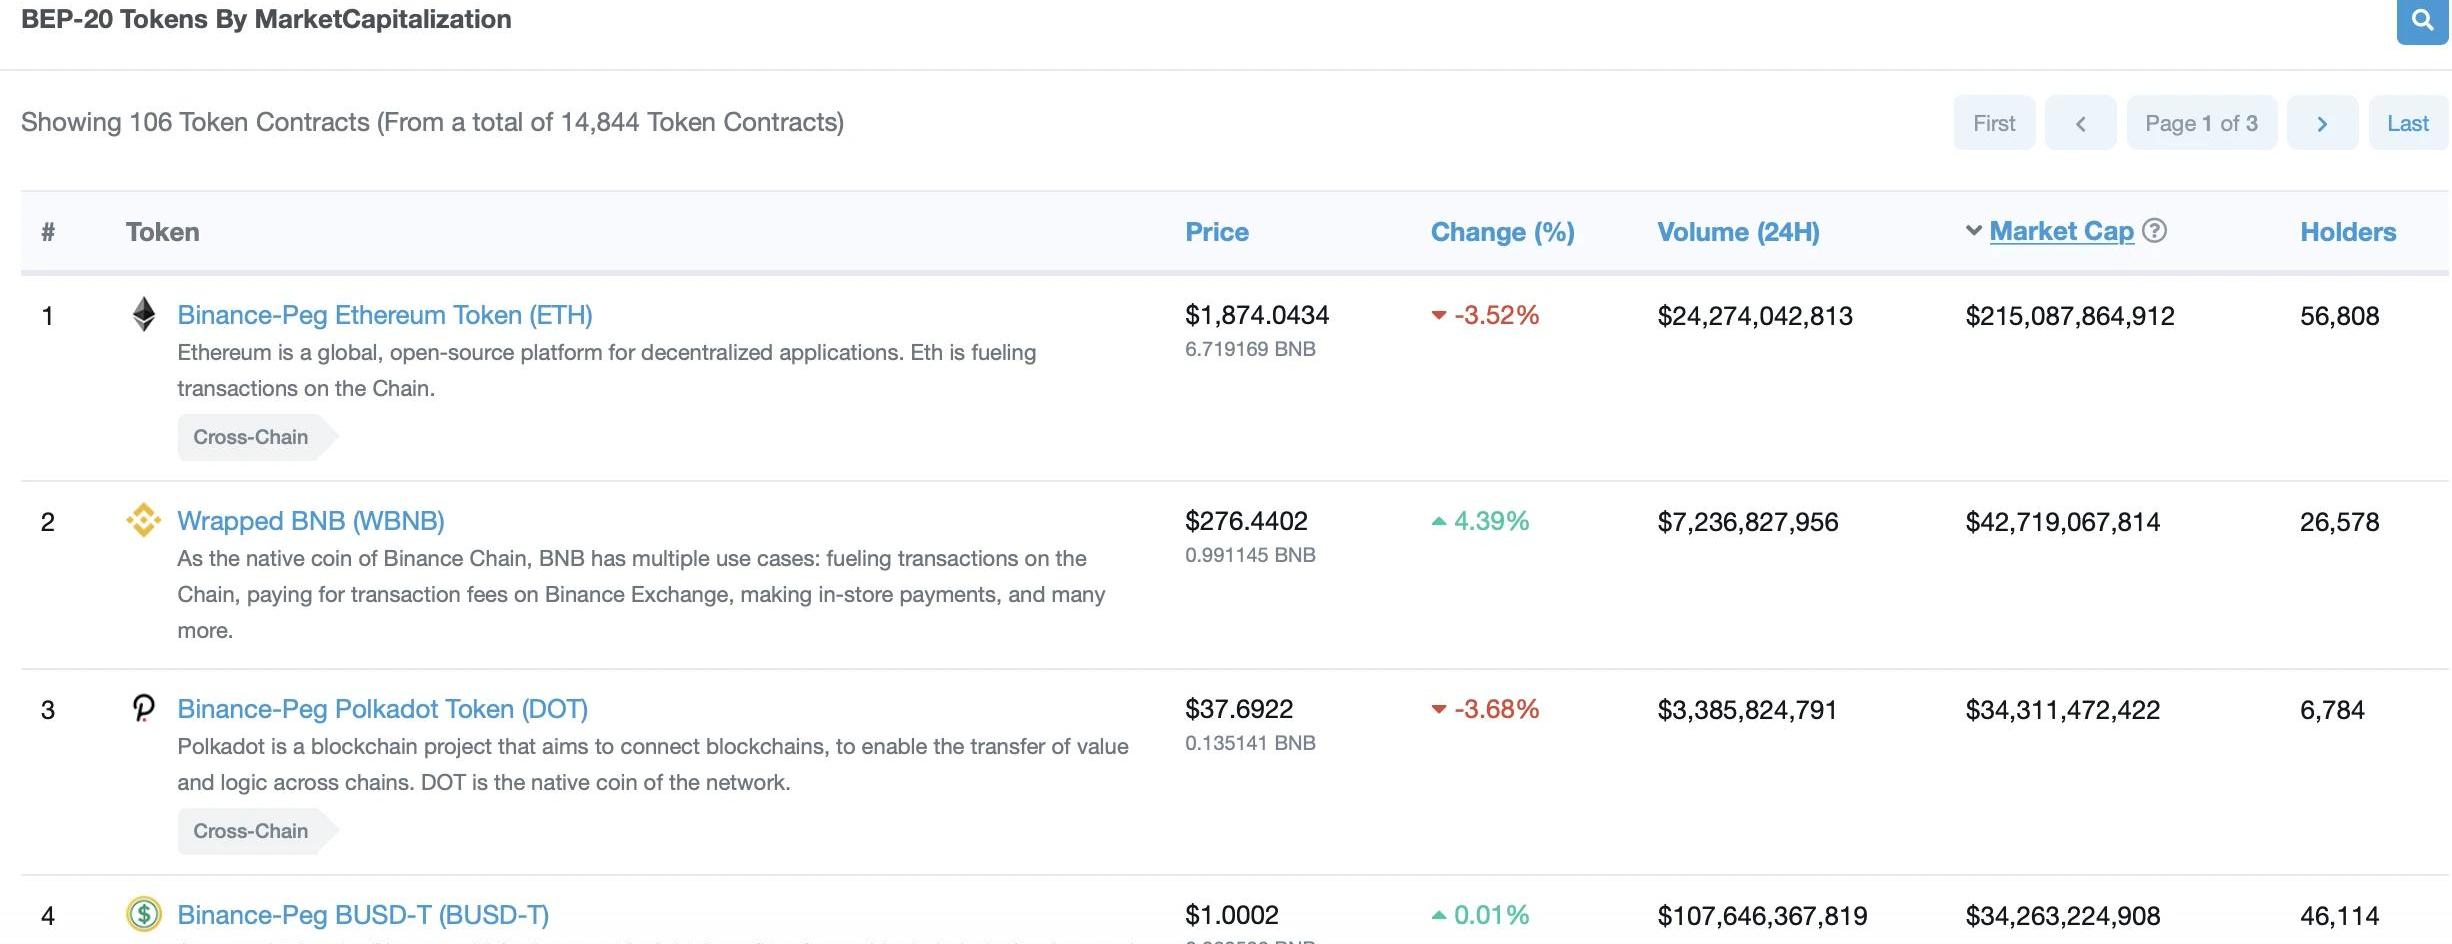Click the Polkadot token logo icon

click(144, 708)
